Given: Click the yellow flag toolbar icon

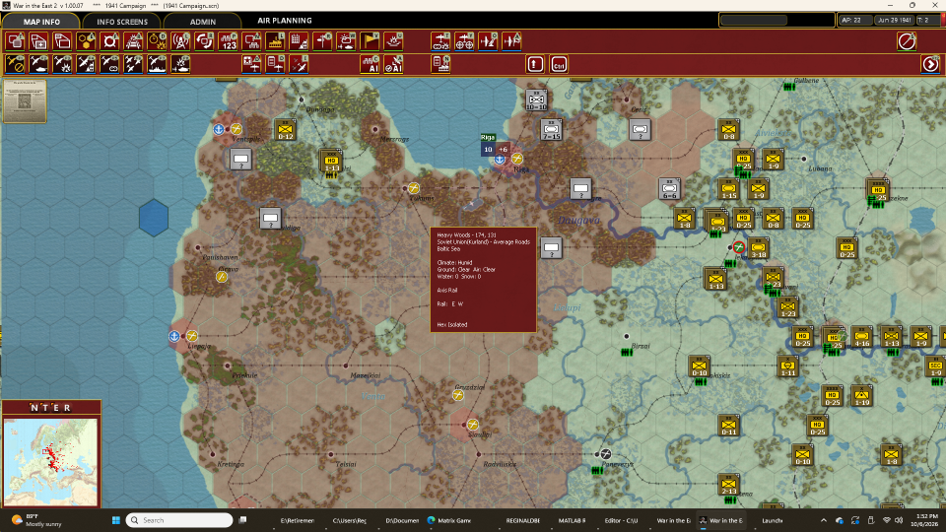Looking at the screenshot, I should point(370,42).
